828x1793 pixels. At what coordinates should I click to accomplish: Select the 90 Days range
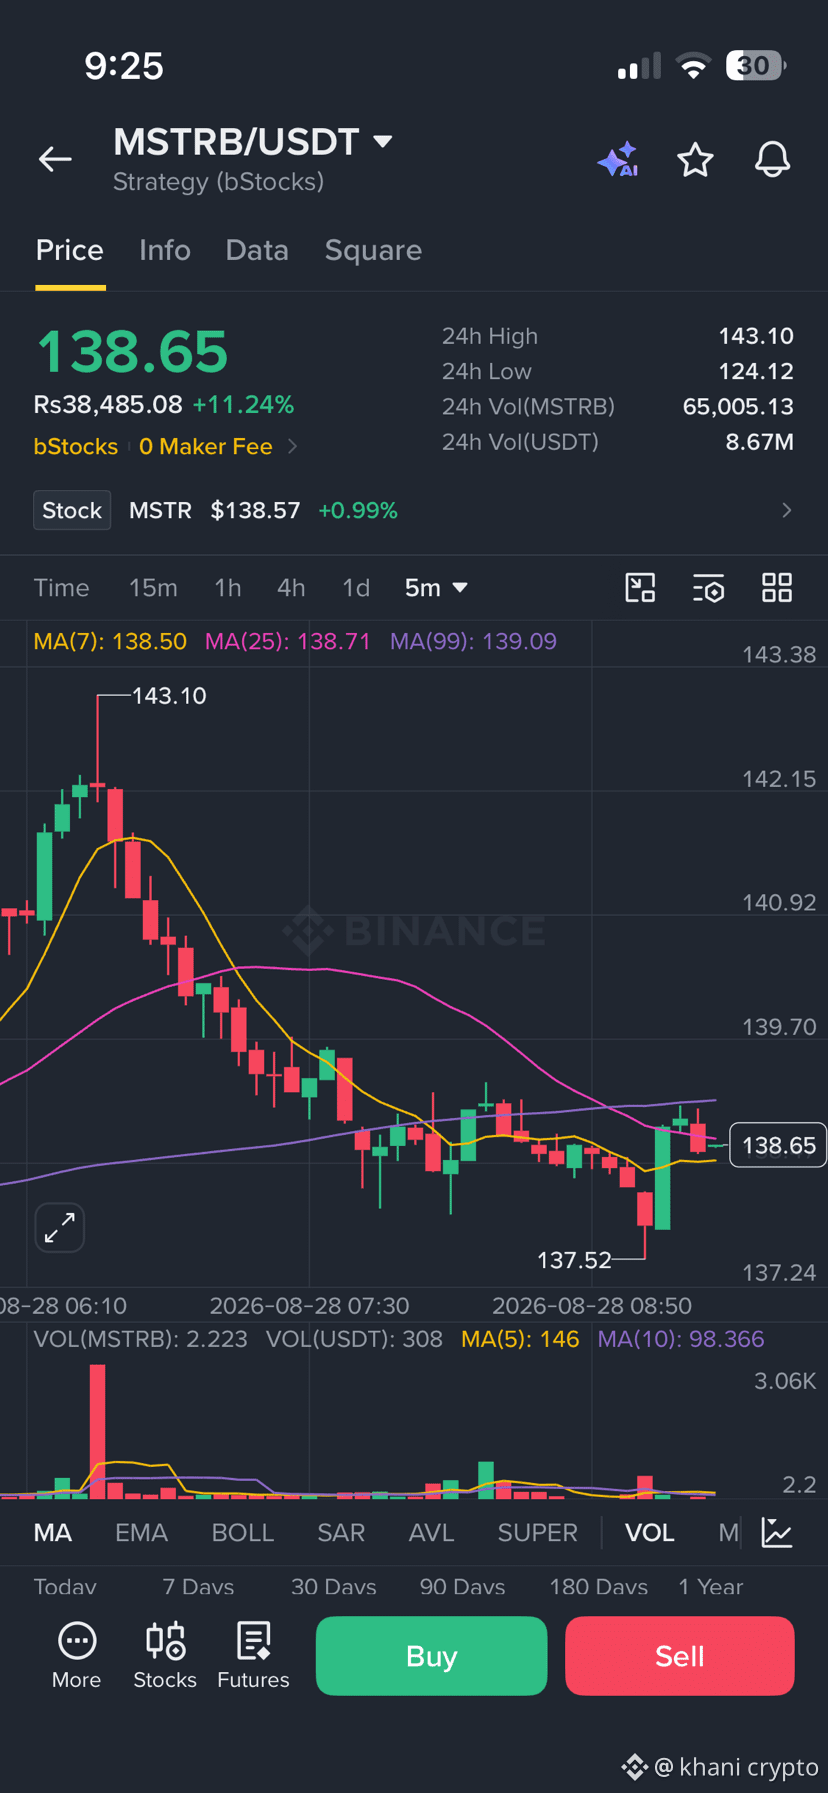coord(462,1587)
